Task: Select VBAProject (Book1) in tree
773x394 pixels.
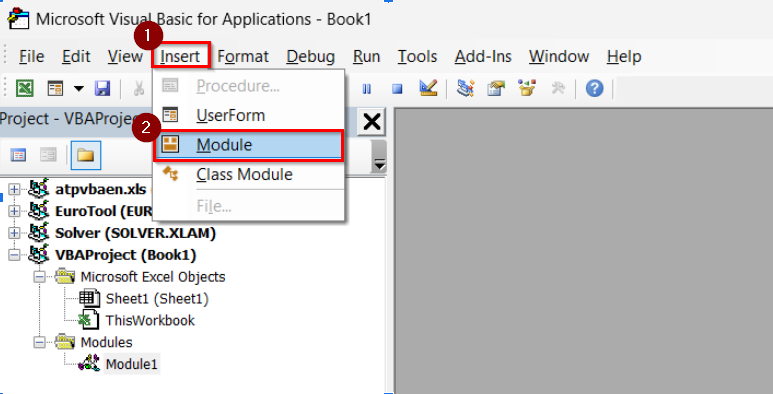Action: tap(126, 255)
